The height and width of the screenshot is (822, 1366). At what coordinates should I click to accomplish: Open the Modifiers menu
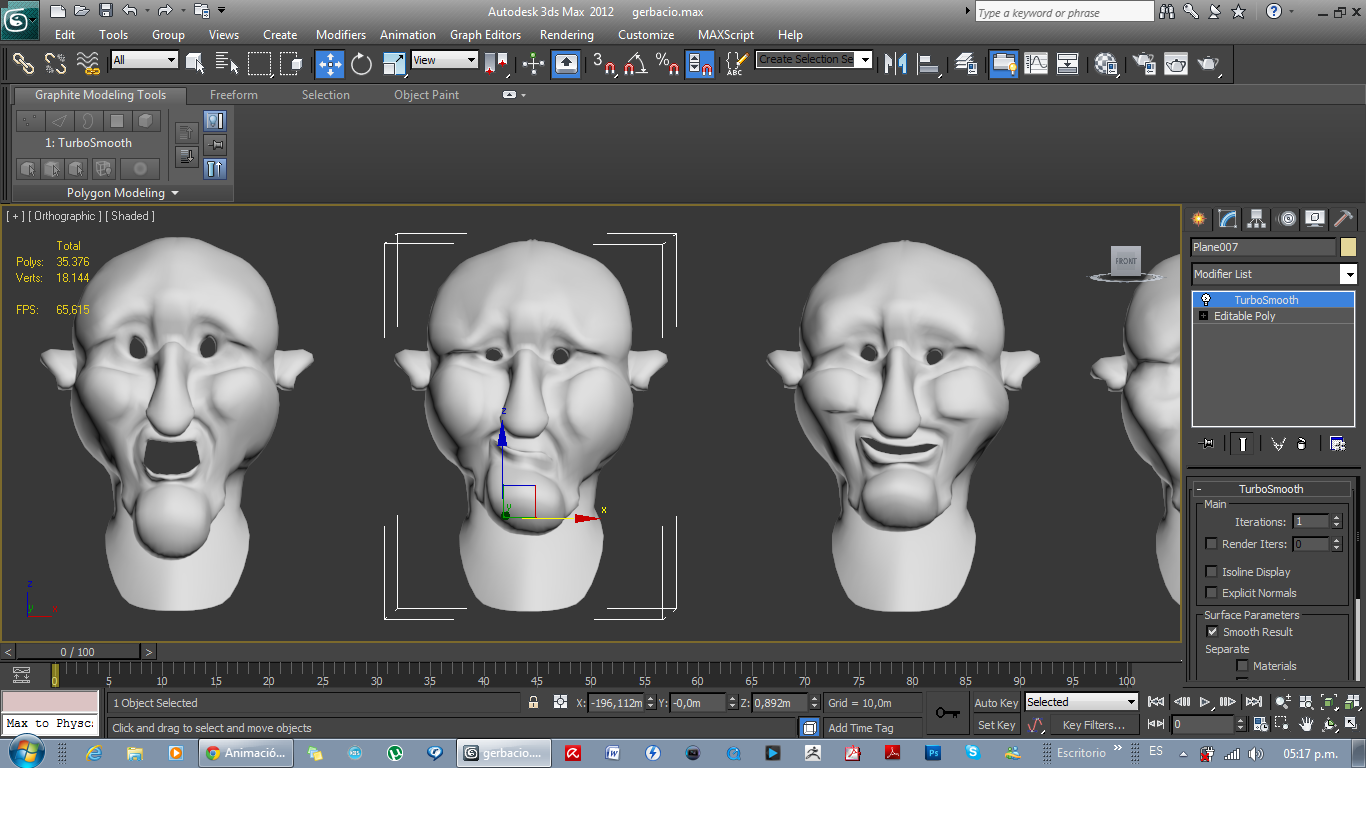(x=340, y=35)
